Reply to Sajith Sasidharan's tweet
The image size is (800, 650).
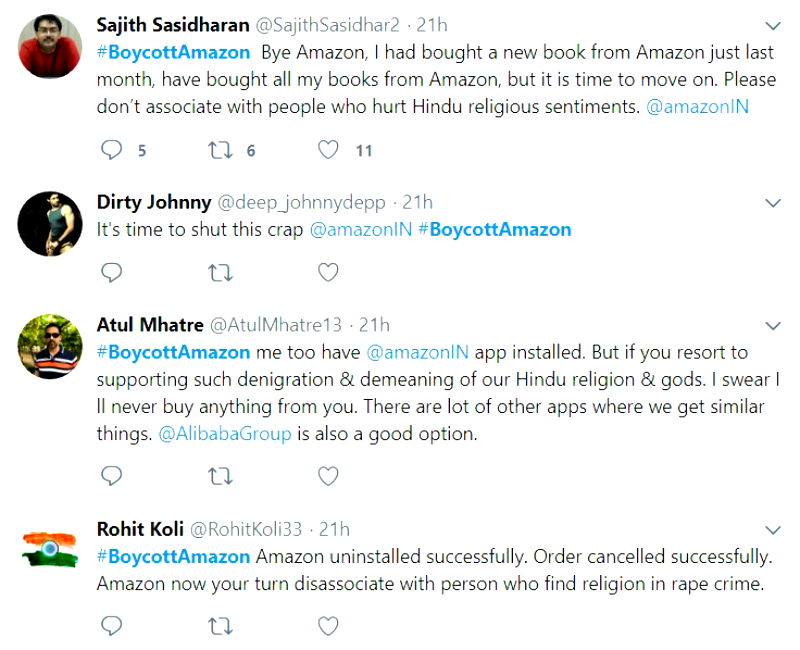click(112, 150)
